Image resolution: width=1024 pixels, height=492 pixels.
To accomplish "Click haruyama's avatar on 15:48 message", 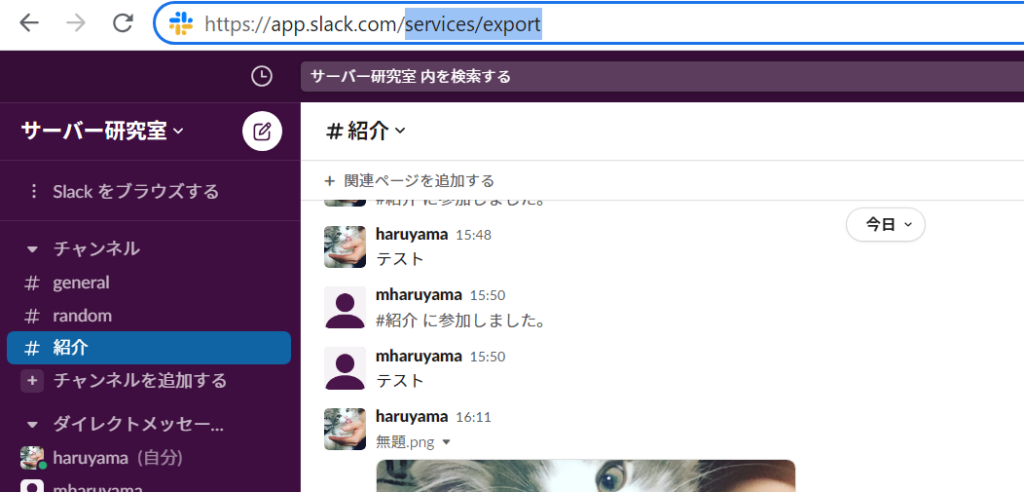I will point(345,246).
